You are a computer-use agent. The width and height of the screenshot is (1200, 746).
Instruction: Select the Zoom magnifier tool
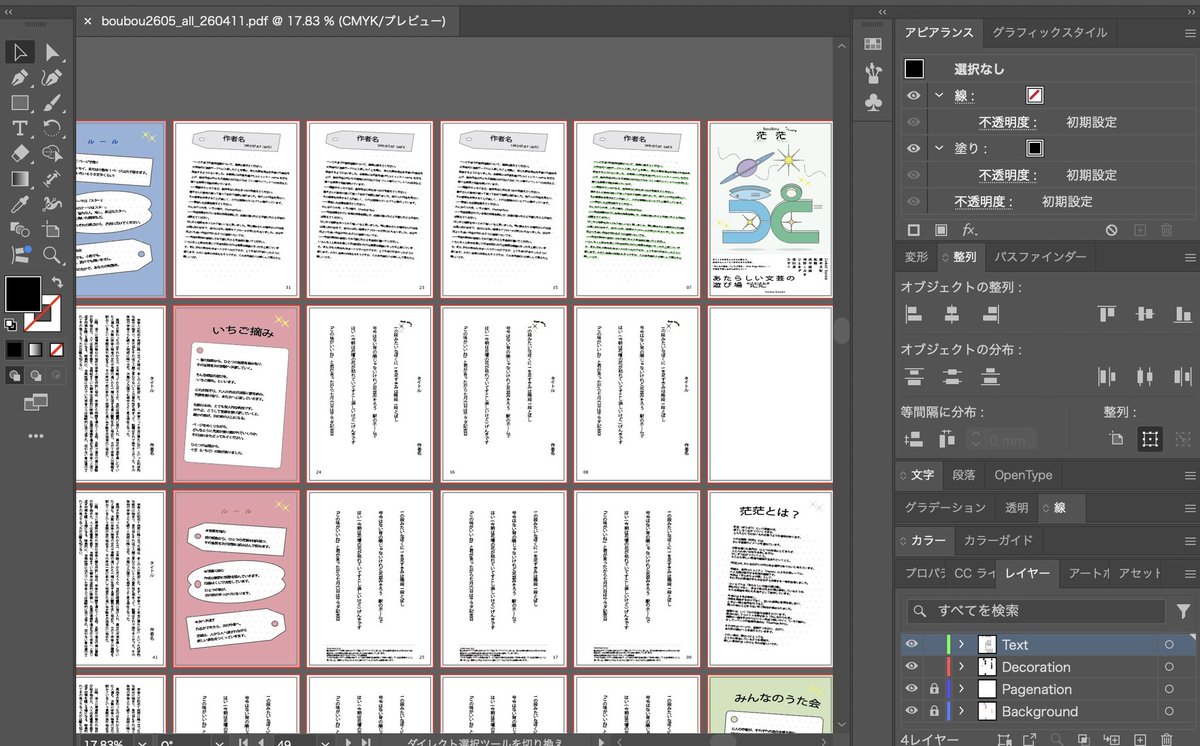click(x=52, y=254)
